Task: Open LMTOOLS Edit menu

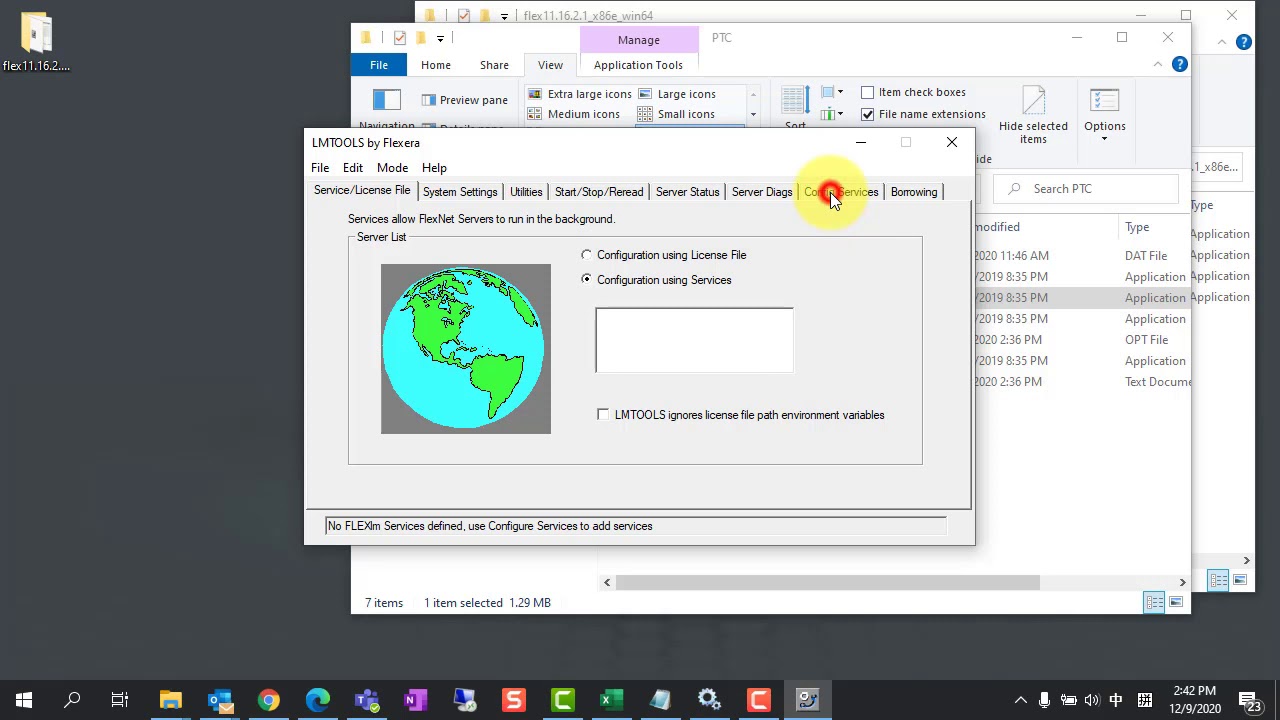Action: click(353, 168)
